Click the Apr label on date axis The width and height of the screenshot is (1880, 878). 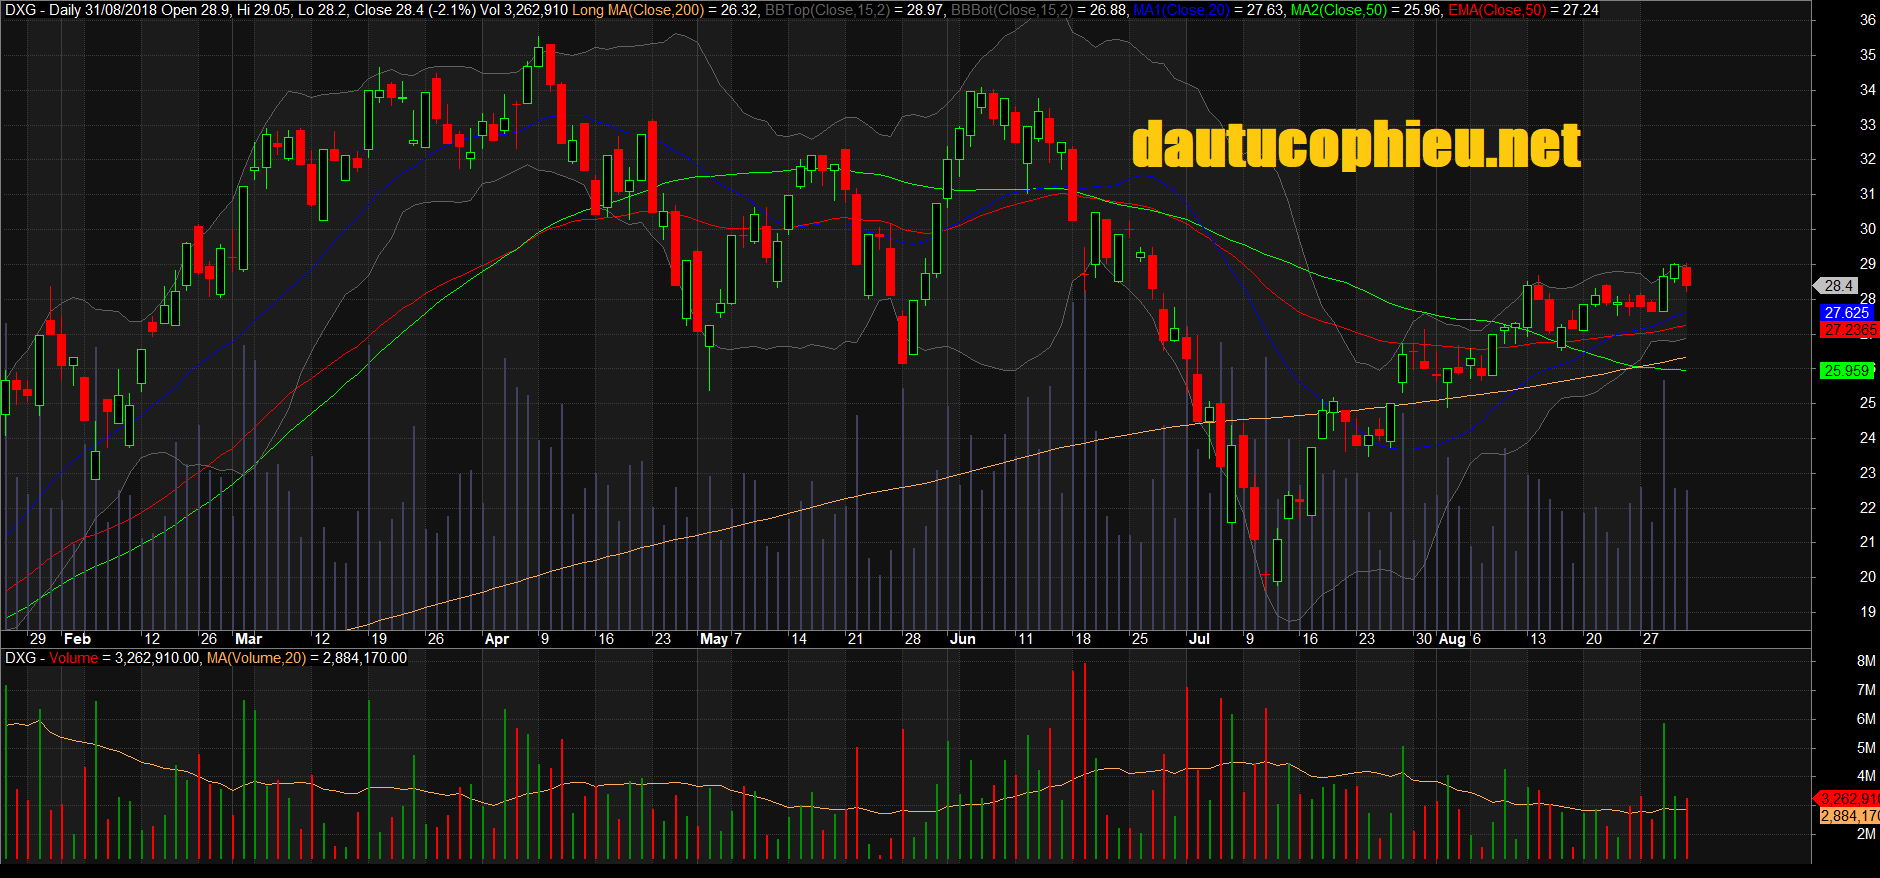pos(496,639)
